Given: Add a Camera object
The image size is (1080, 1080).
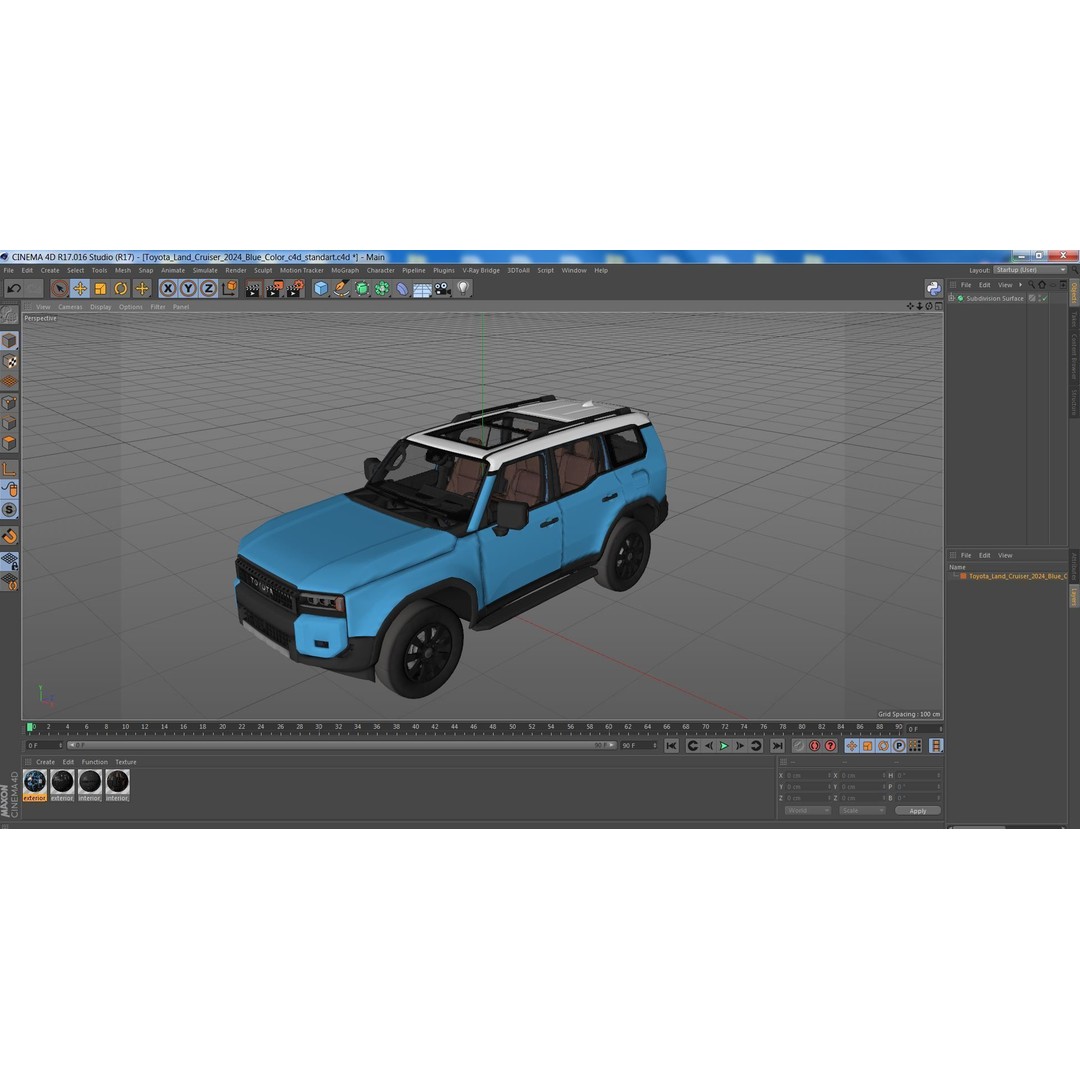Looking at the screenshot, I should coord(442,289).
